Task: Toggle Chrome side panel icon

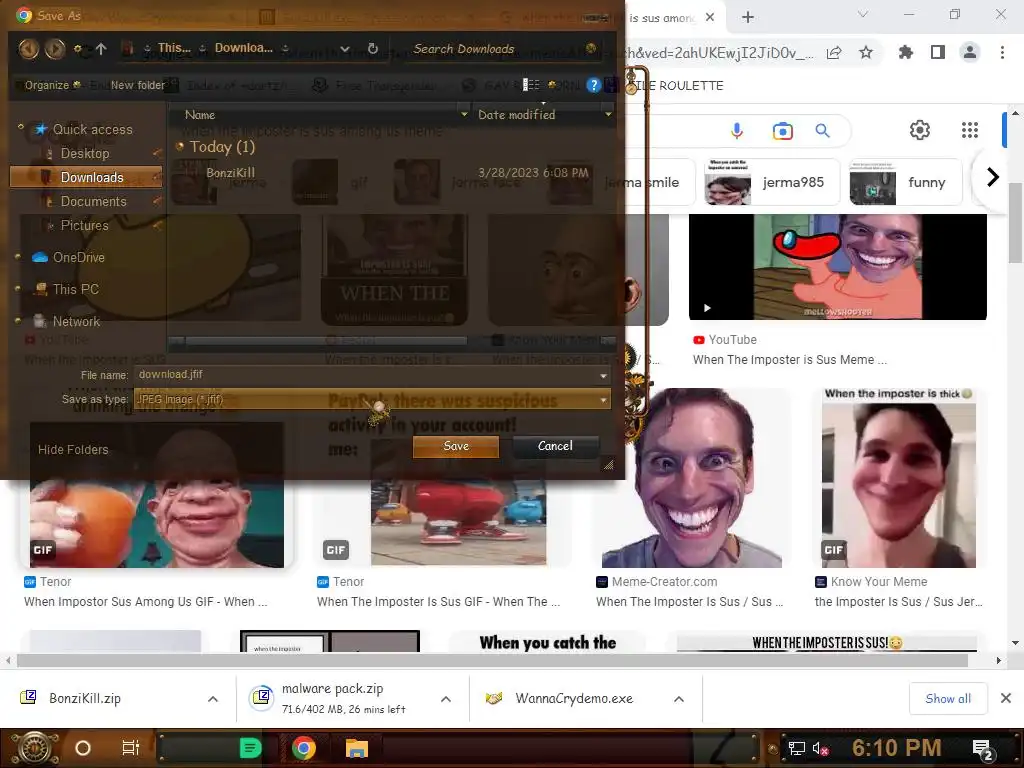Action: click(x=938, y=52)
